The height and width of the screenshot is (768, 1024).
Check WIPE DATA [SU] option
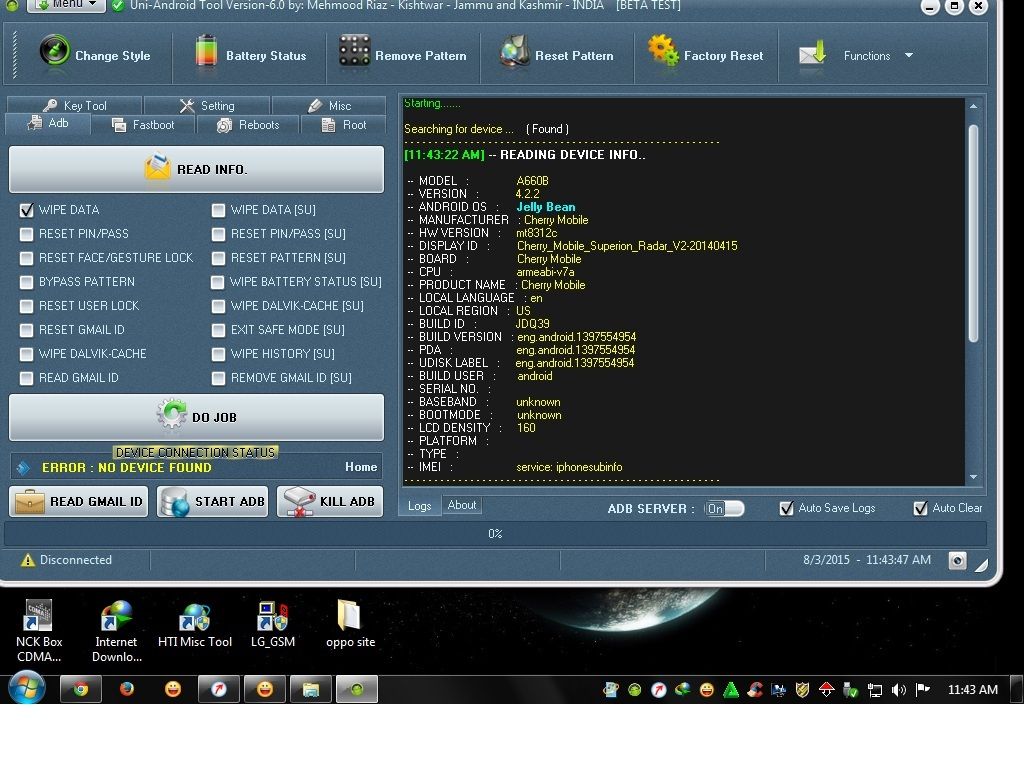pyautogui.click(x=218, y=210)
